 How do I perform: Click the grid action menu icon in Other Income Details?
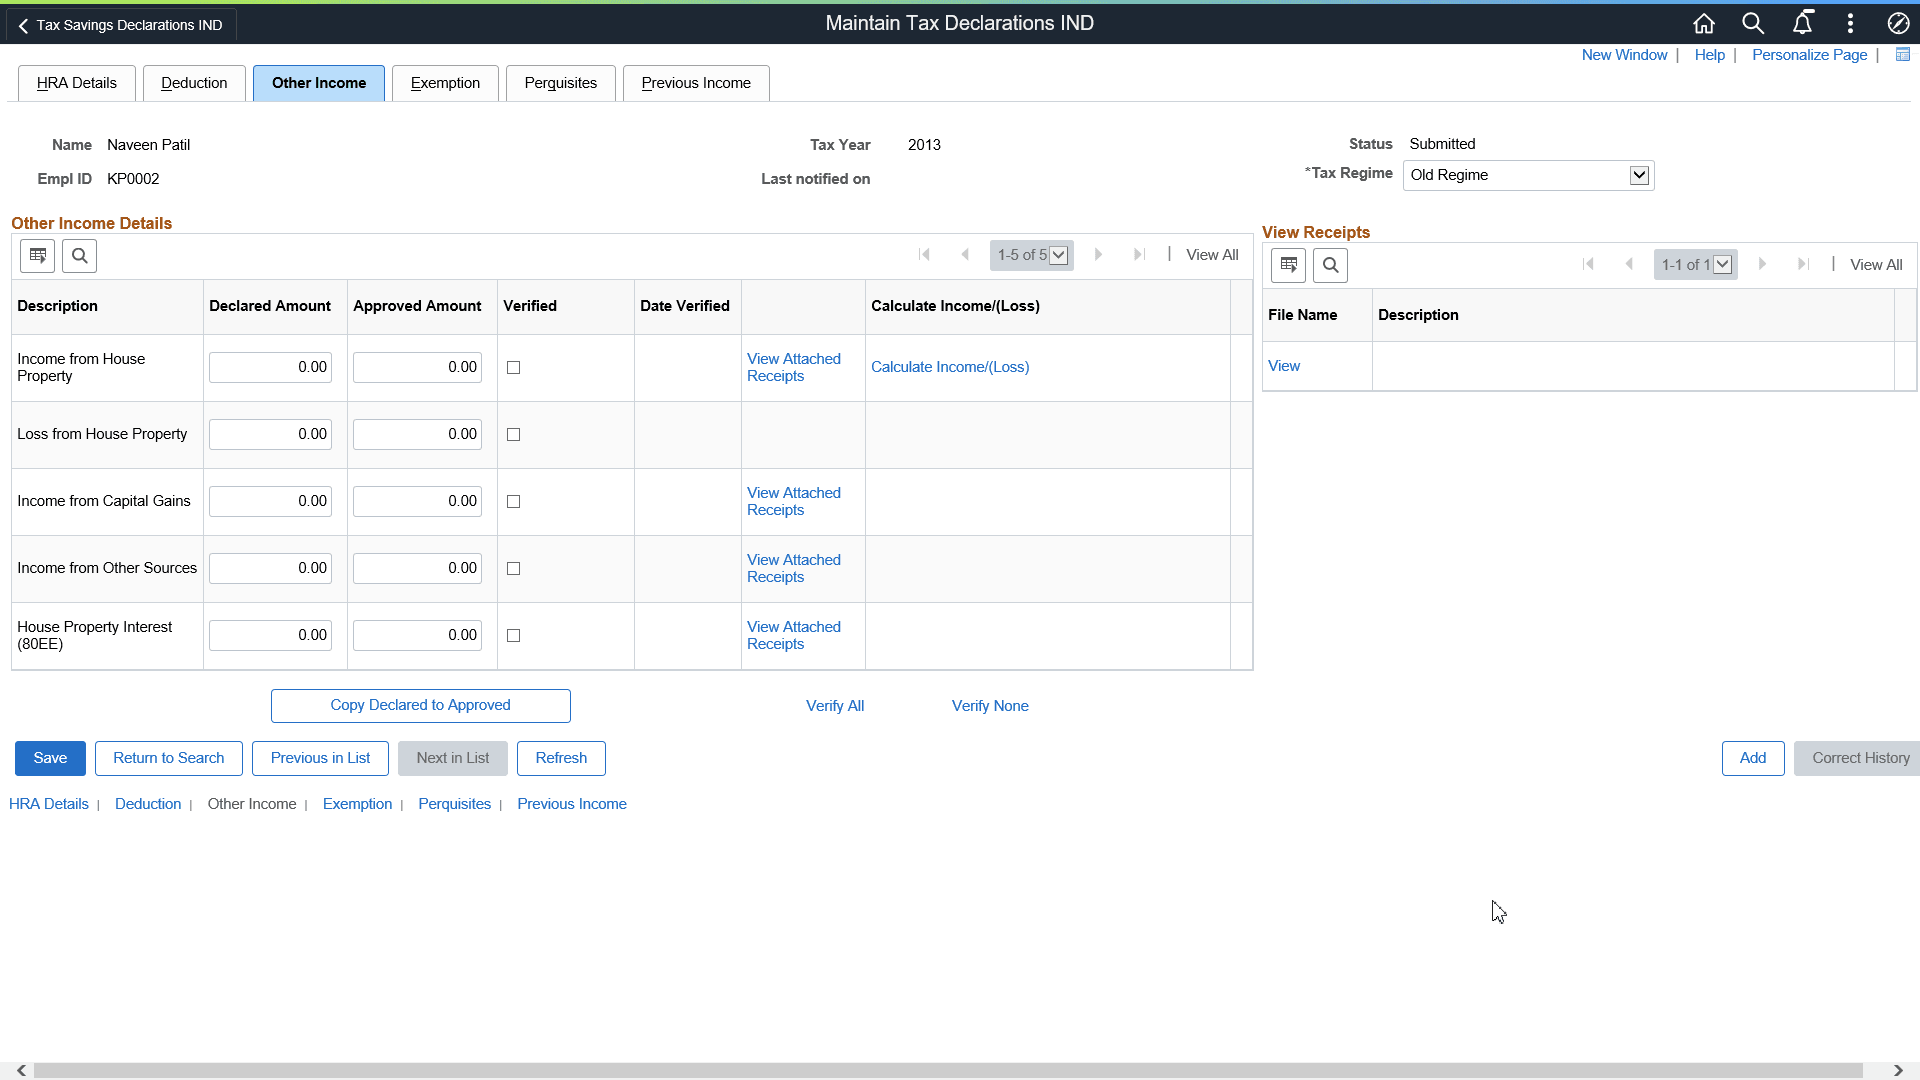tap(36, 255)
